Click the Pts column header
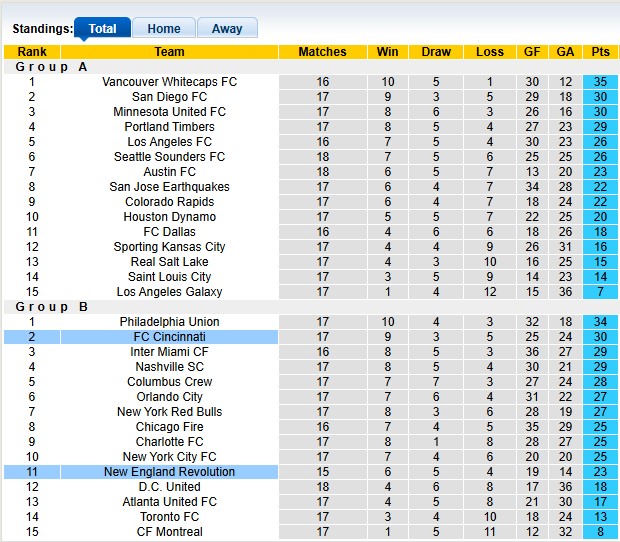620x542 pixels. [600, 52]
